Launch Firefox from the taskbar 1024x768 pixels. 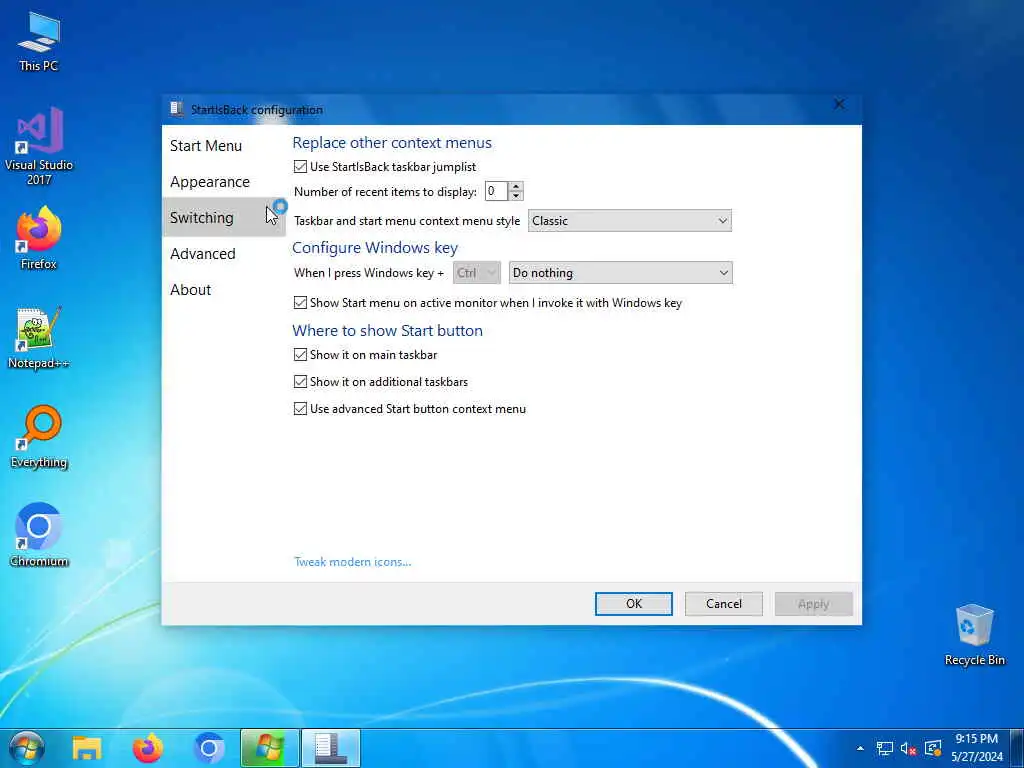pyautogui.click(x=148, y=748)
